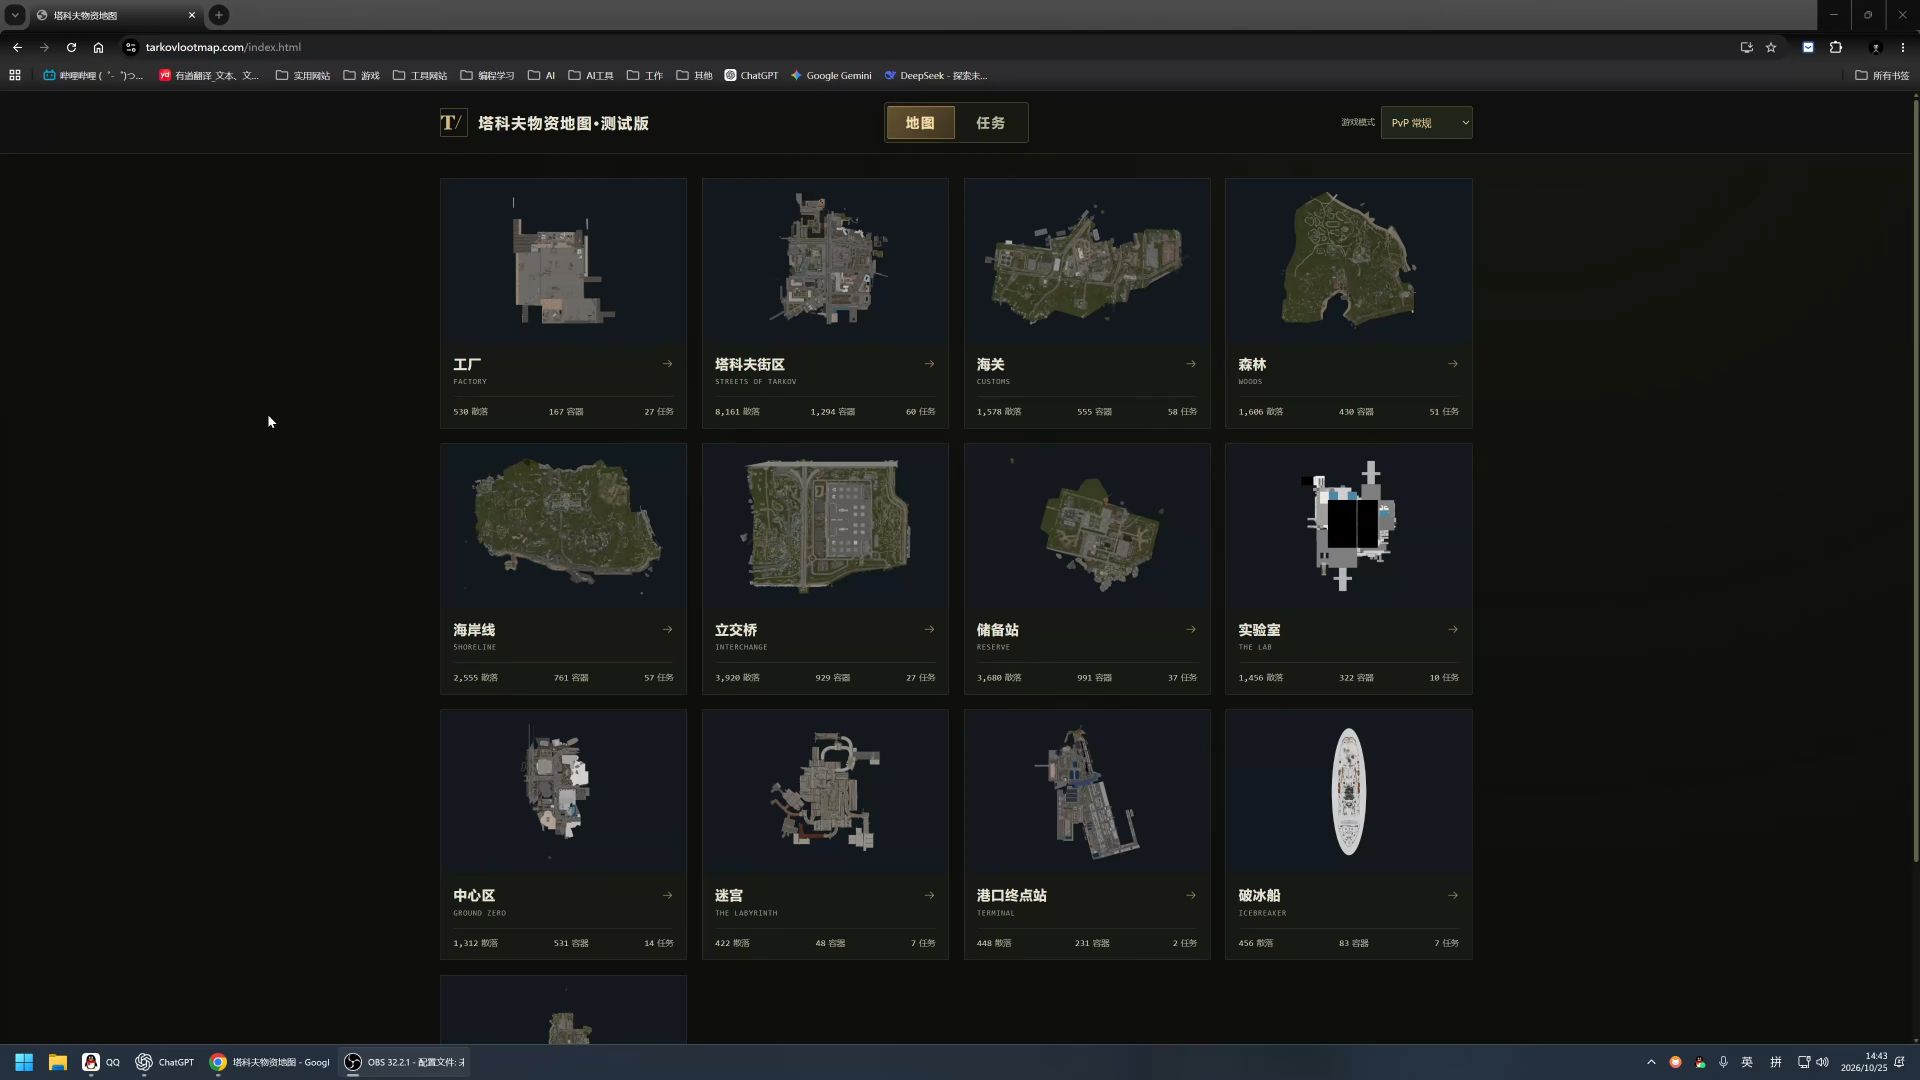
Task: Open Google Gemini bookmark link
Action: tap(831, 75)
